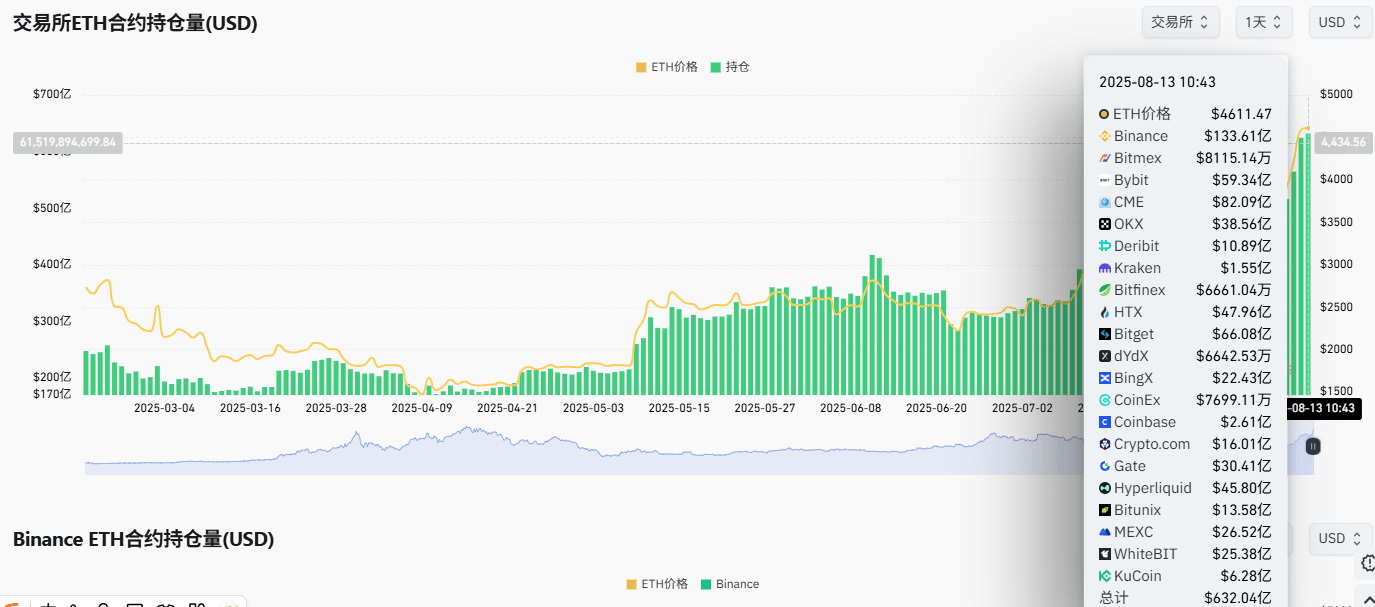
Task: Collapse the panel using the bottom-right chevron
Action: click(1368, 600)
